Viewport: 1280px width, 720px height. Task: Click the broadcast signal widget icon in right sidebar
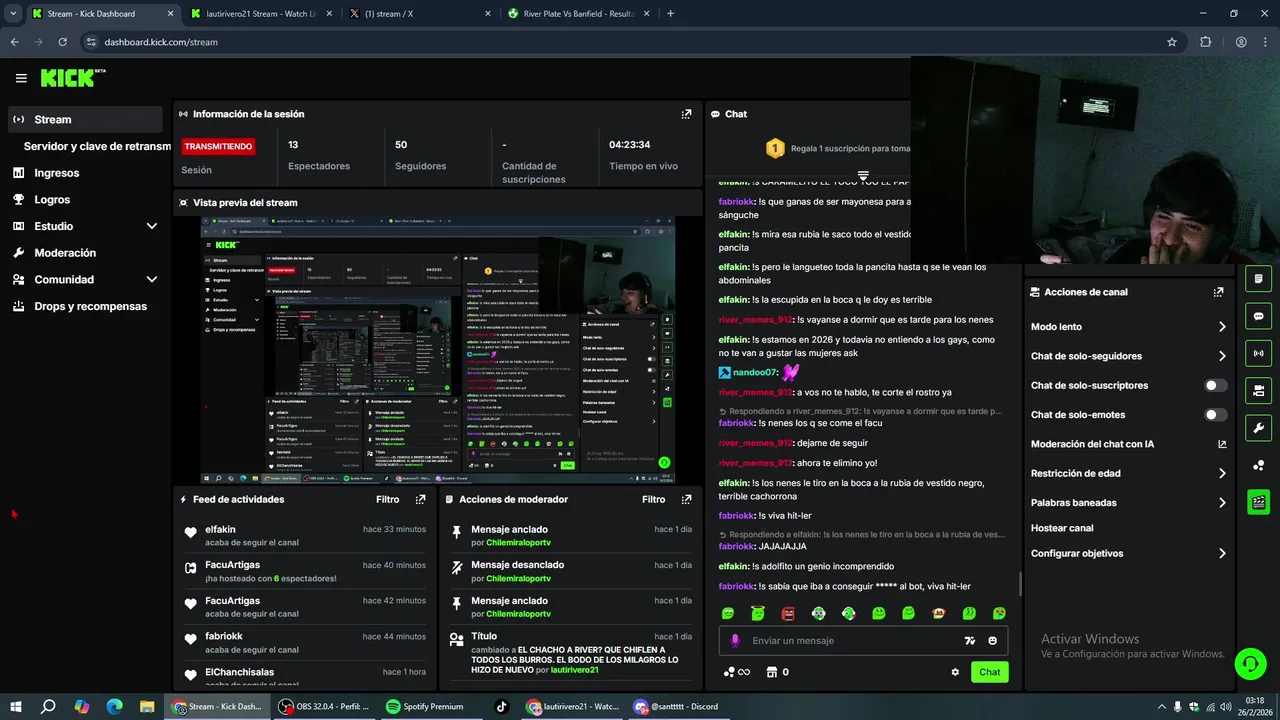point(1258,353)
